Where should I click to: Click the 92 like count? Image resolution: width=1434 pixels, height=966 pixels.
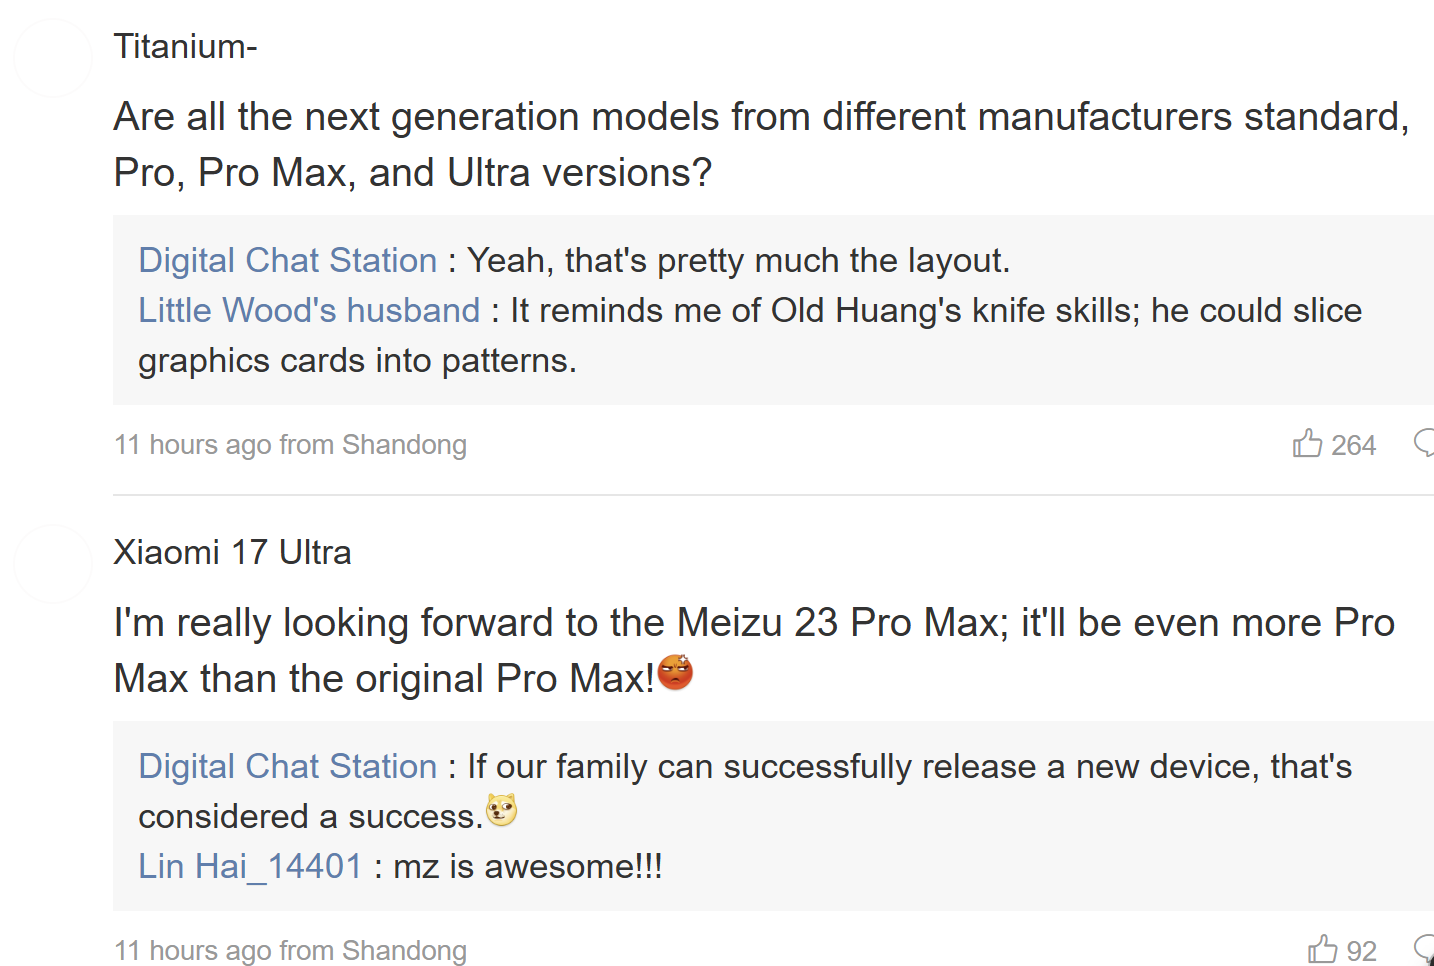coord(1361,951)
